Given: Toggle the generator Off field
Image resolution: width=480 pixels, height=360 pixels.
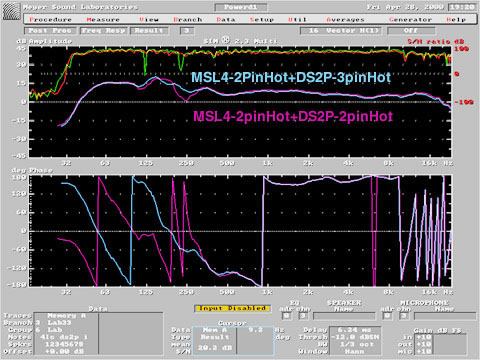Looking at the screenshot, I should pos(411,31).
